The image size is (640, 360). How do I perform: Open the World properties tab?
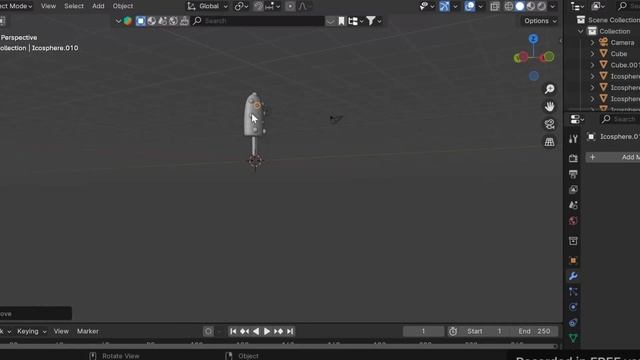click(x=573, y=221)
